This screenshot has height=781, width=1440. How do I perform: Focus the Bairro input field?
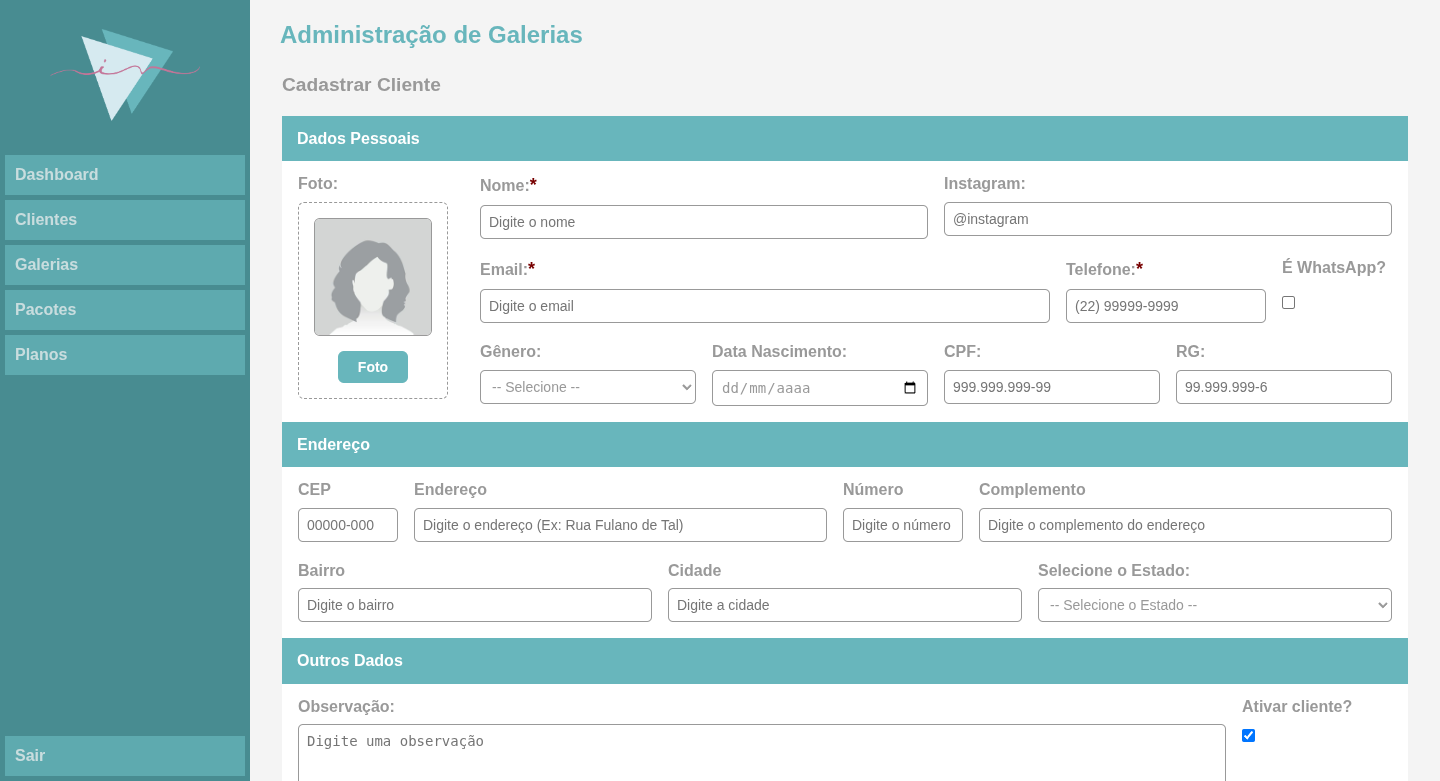click(475, 605)
